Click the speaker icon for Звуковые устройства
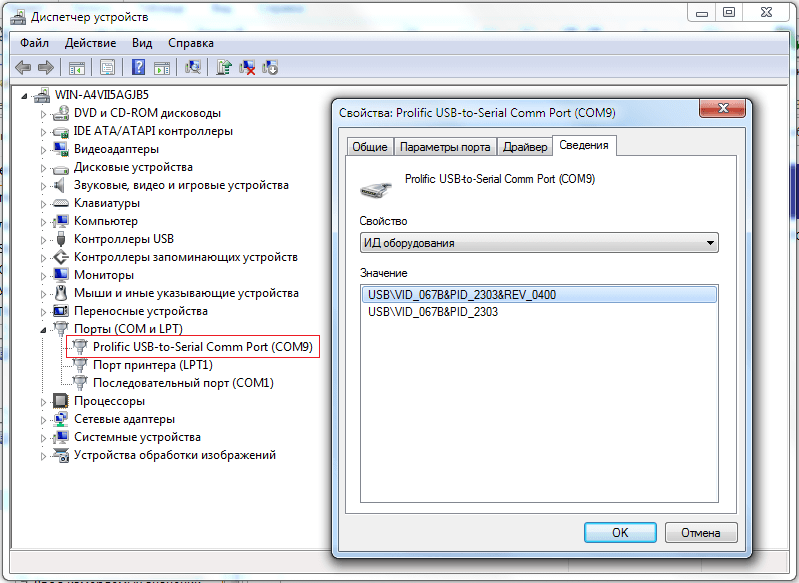Viewport: 799px width, 583px height. [60, 185]
